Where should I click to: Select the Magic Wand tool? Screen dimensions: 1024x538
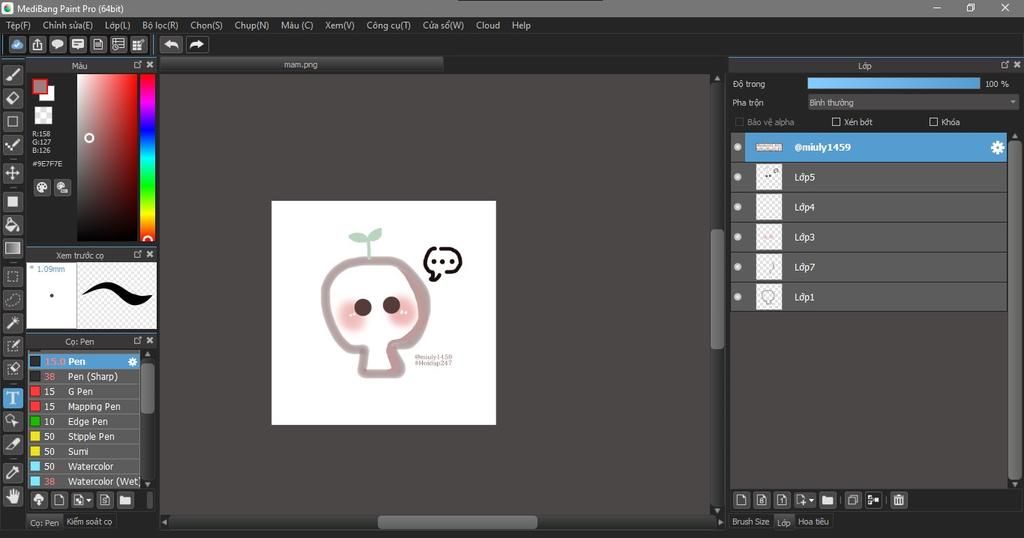point(12,323)
